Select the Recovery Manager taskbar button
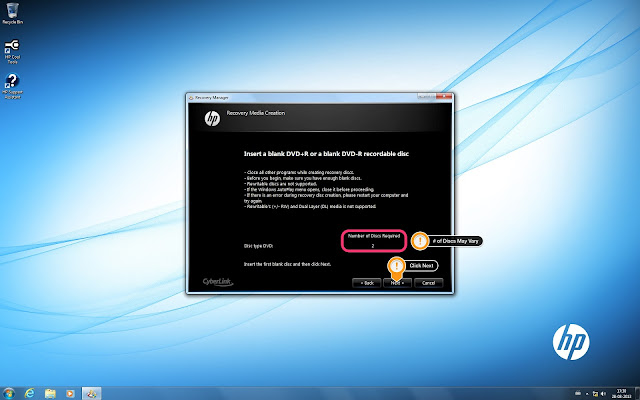Image resolution: width=640 pixels, height=400 pixels. coord(91,393)
